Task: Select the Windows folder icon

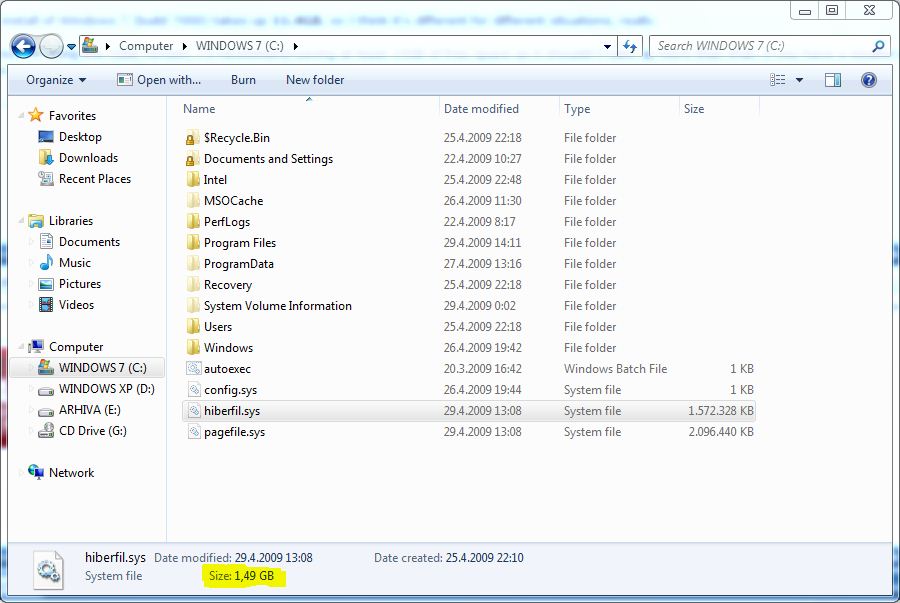Action: click(192, 348)
